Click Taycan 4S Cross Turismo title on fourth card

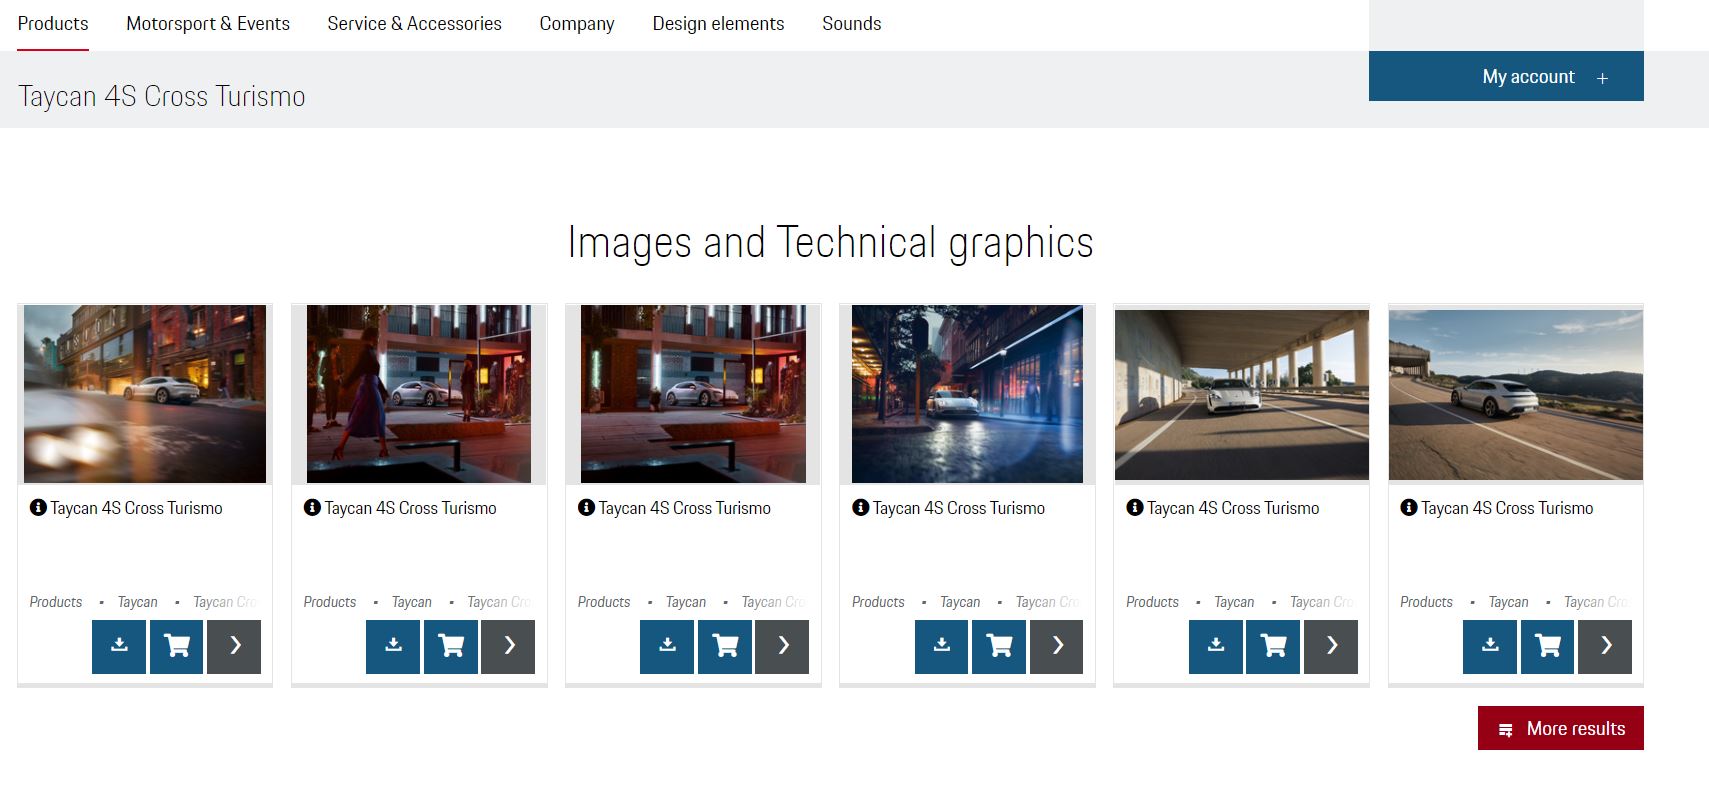(x=959, y=508)
